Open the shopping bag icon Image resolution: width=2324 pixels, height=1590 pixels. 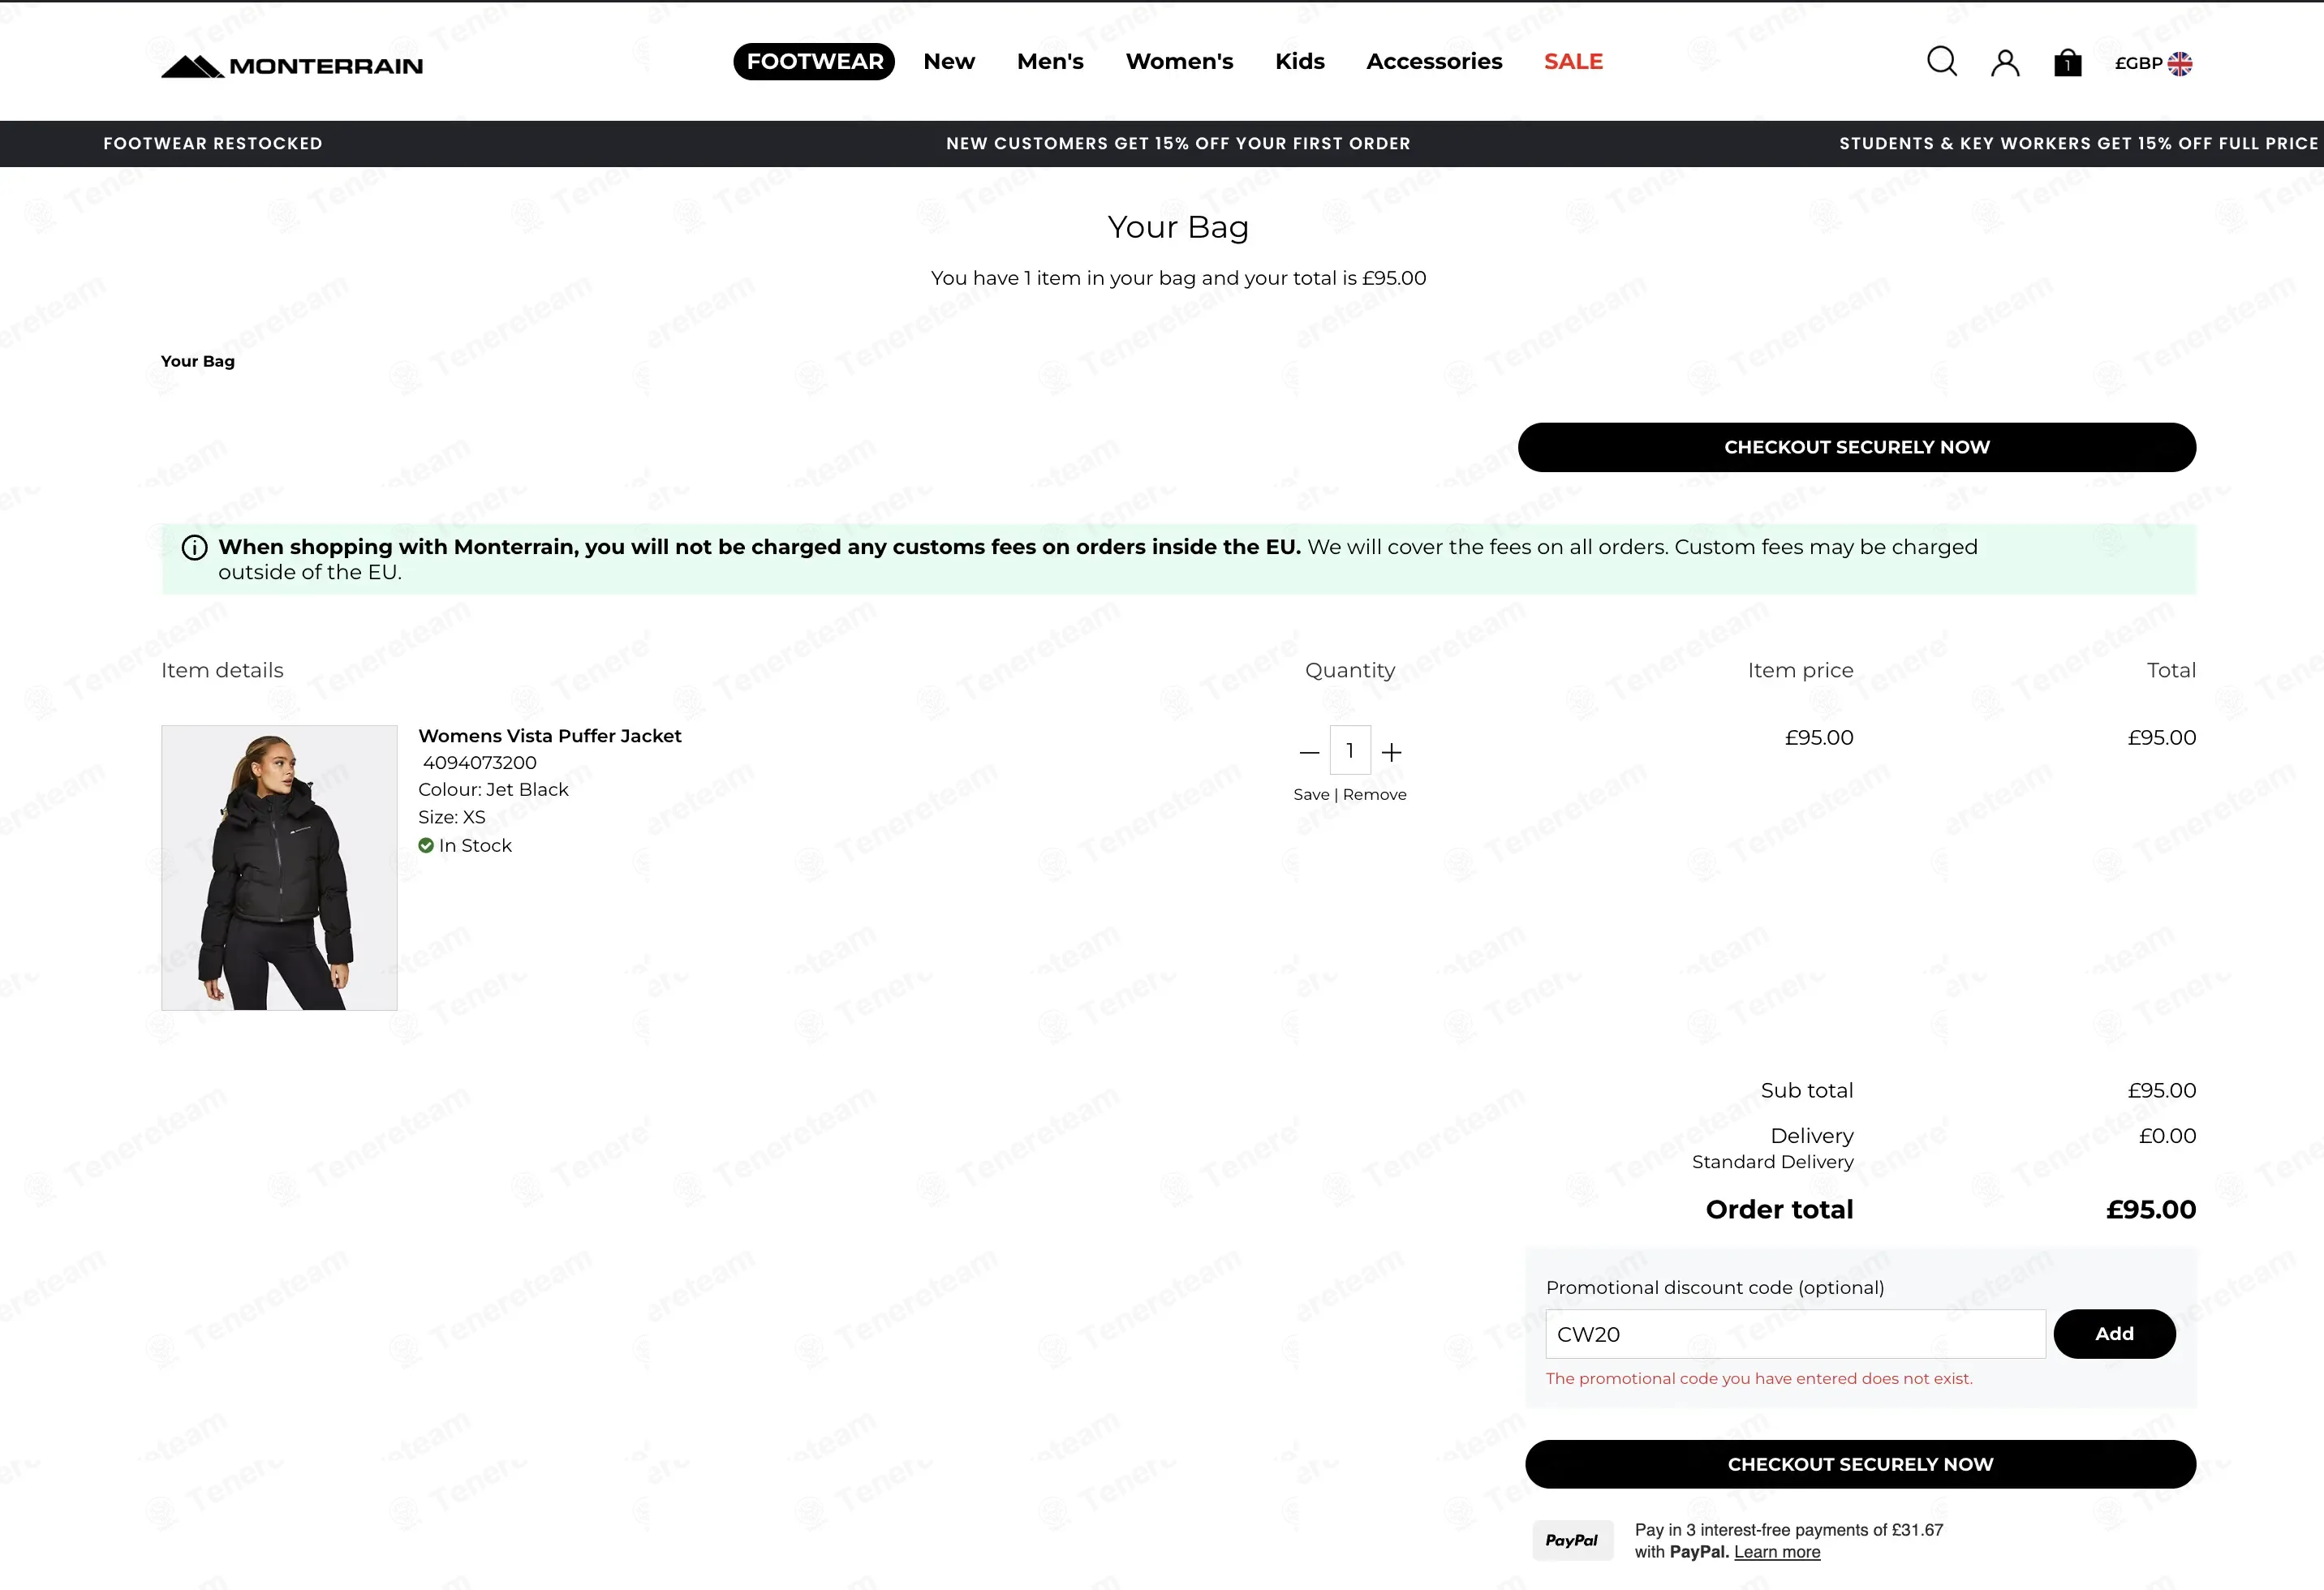2067,63
